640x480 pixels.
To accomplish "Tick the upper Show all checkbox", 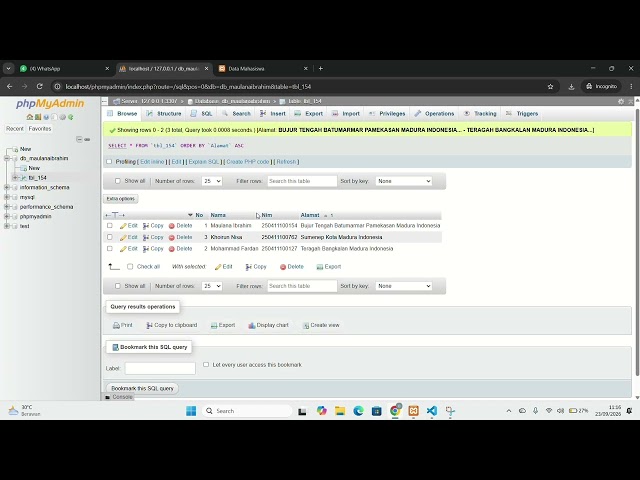I will 118,181.
